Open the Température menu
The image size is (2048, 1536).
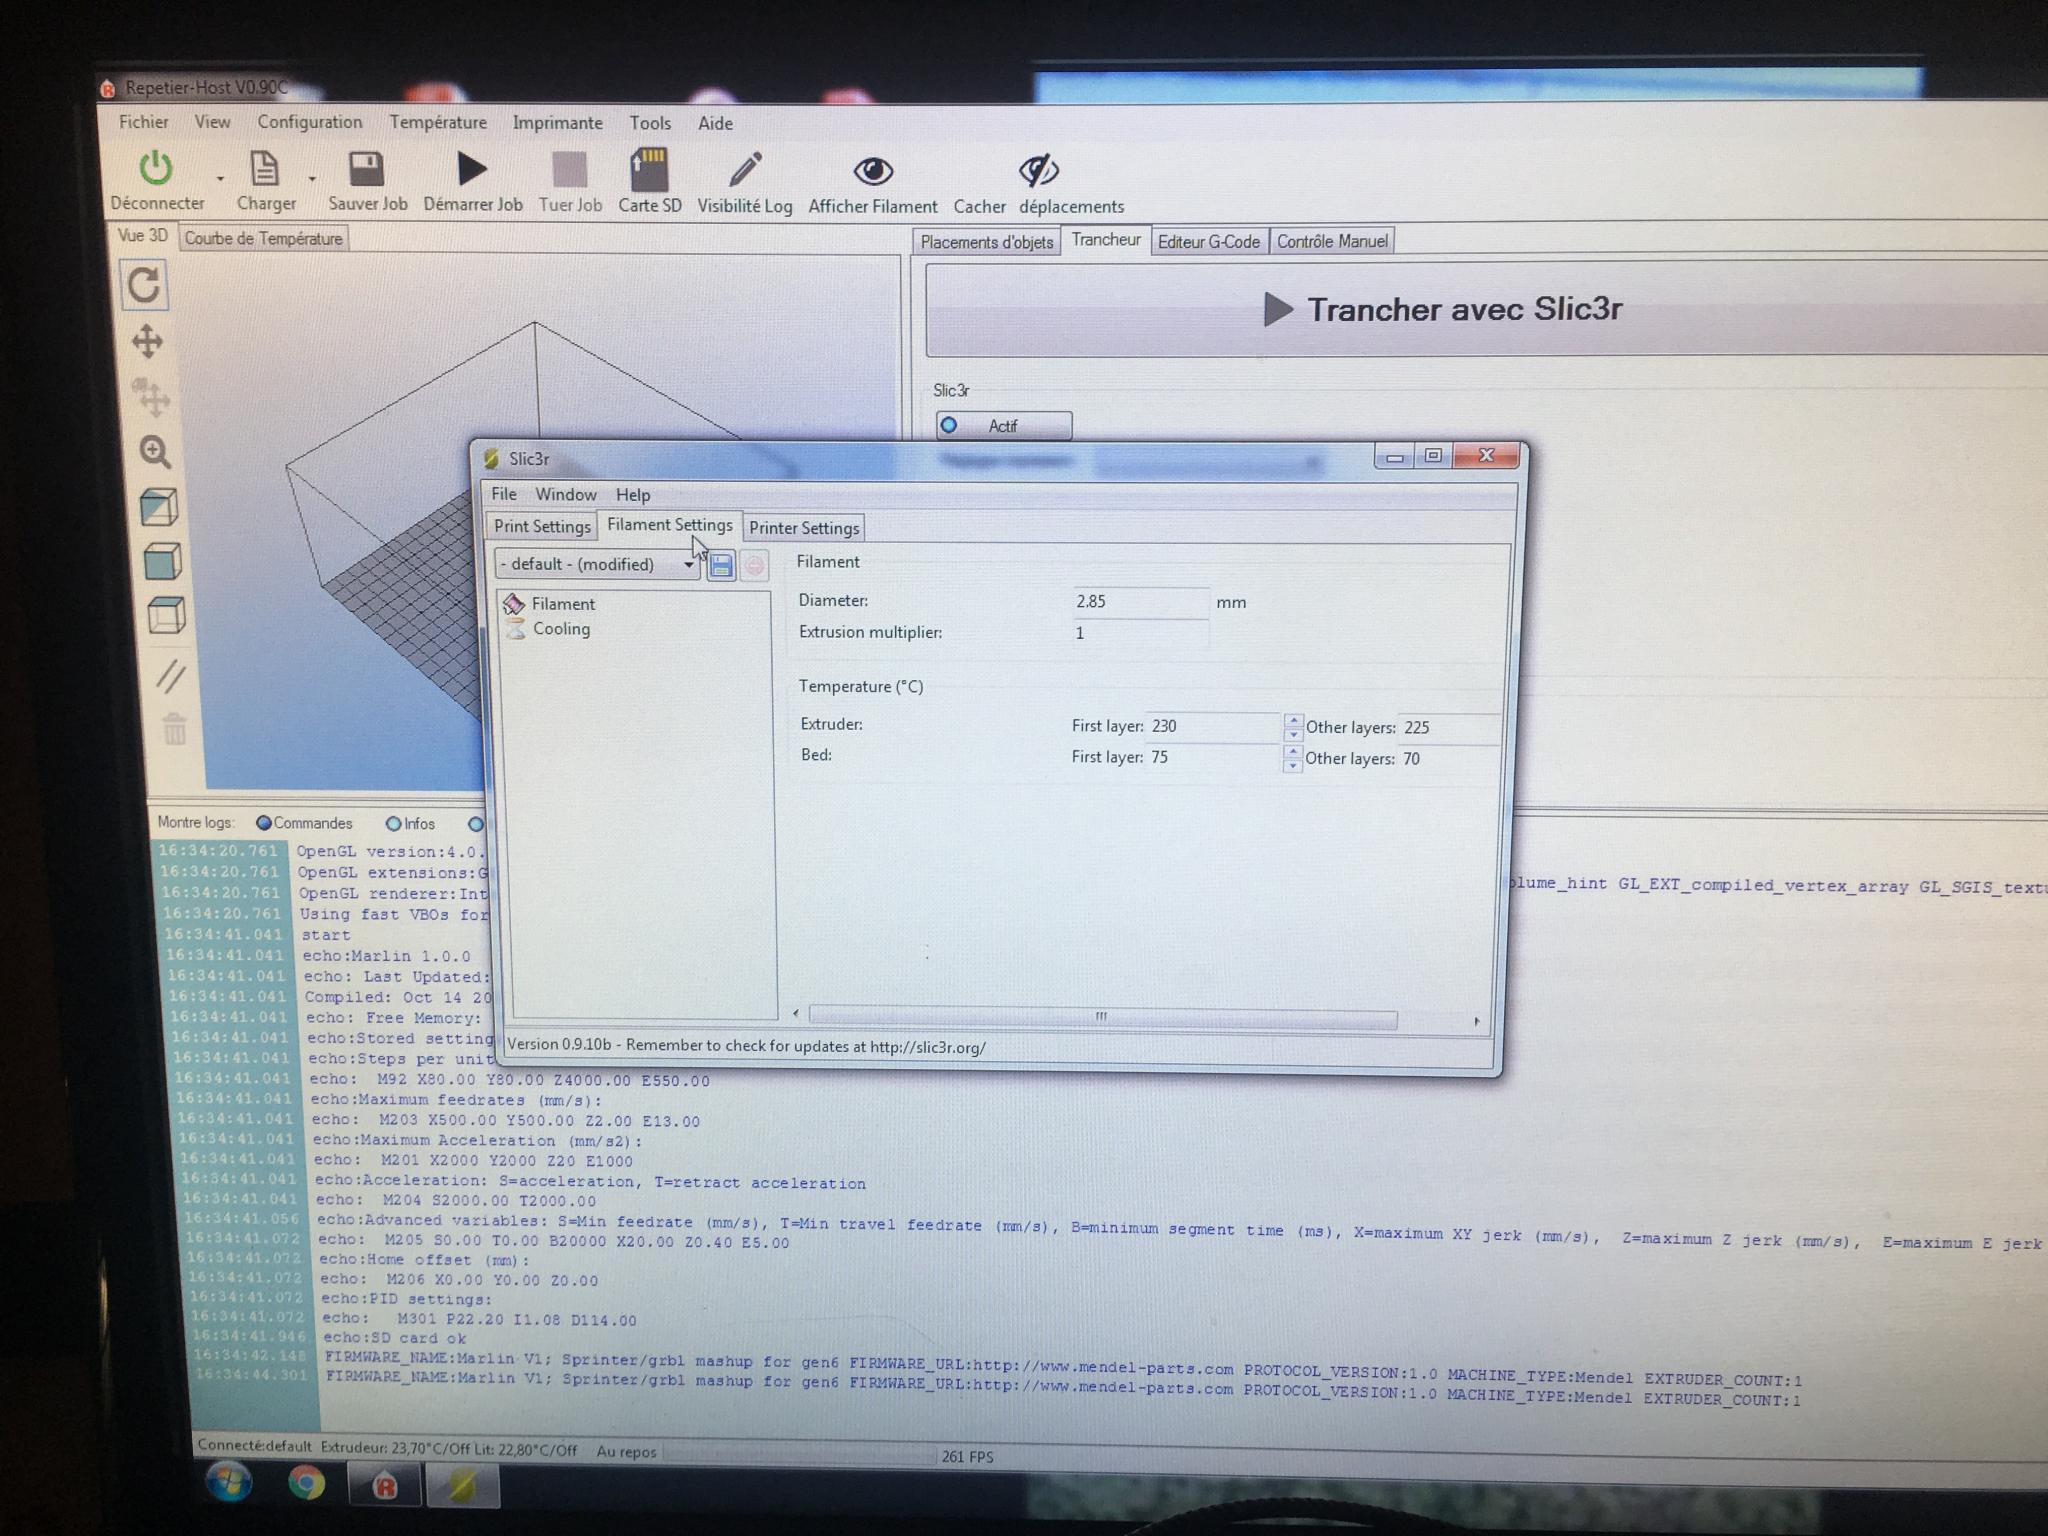438,122
